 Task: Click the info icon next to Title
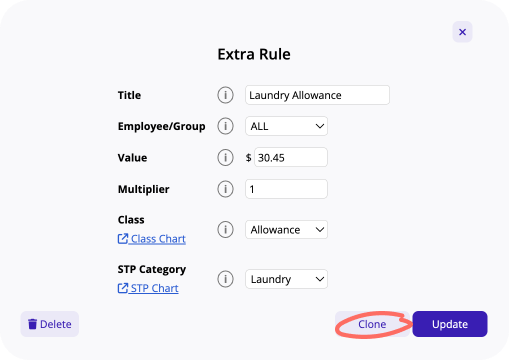[x=225, y=95]
